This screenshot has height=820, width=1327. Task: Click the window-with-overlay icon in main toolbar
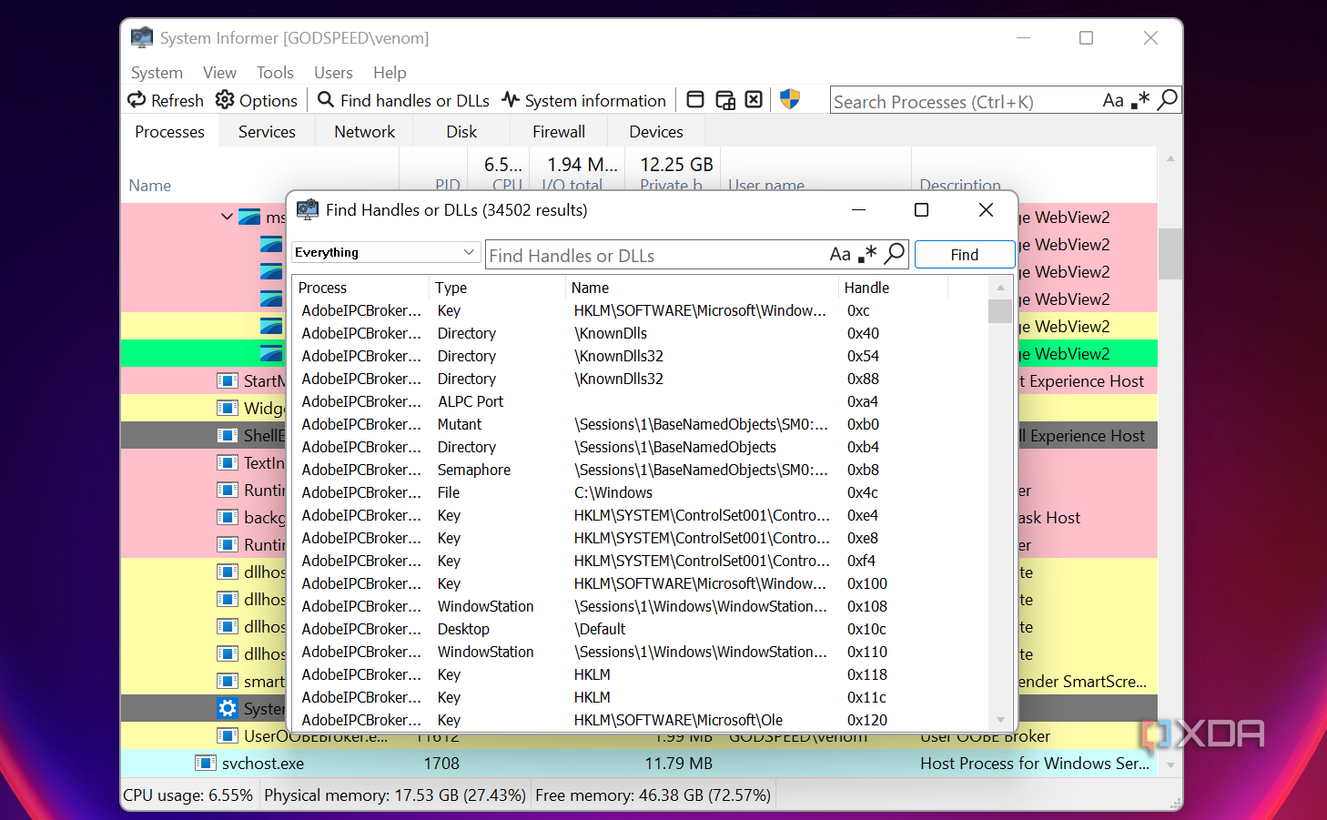(726, 100)
